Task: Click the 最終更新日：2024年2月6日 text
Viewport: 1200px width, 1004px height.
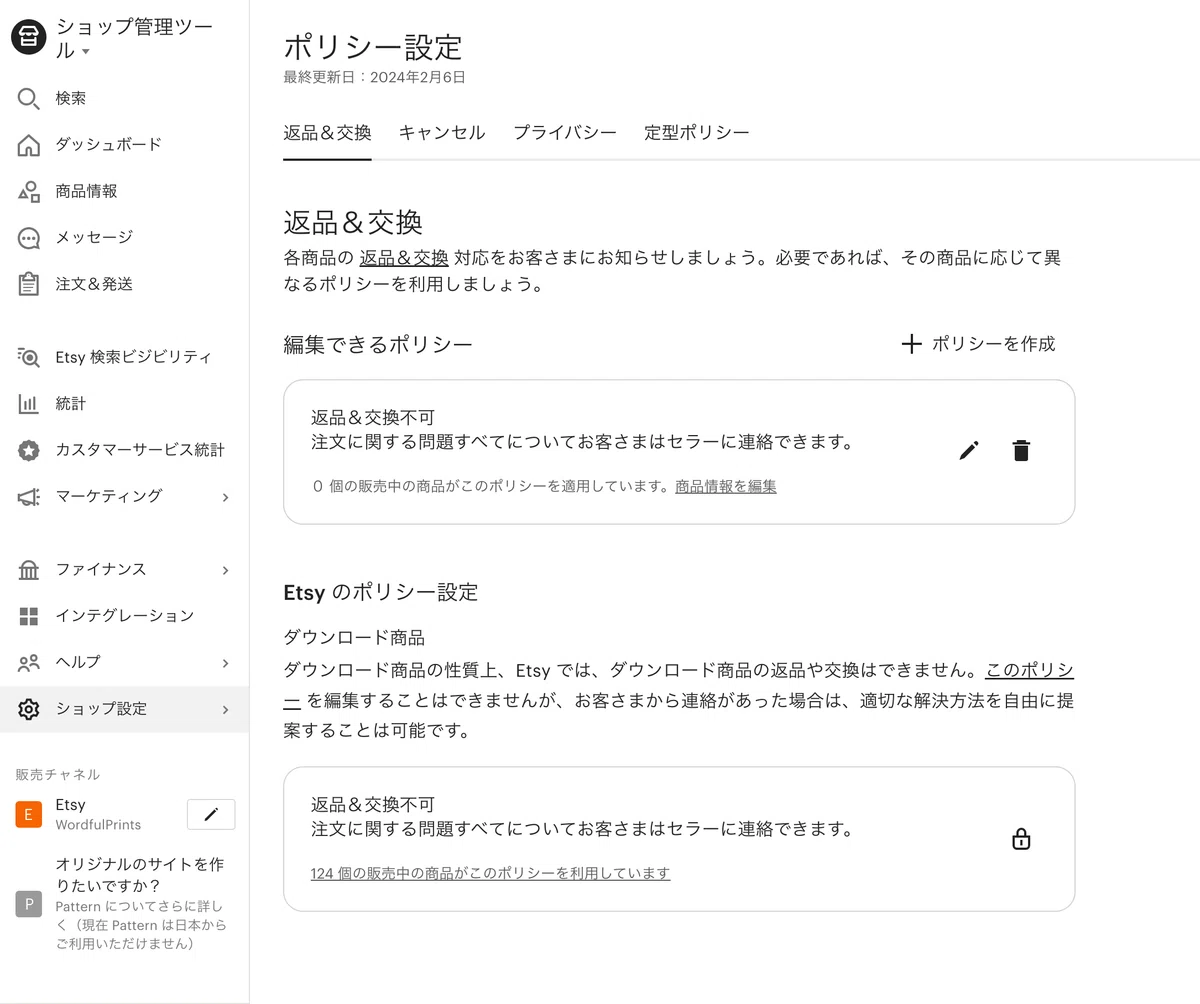Action: click(x=374, y=77)
